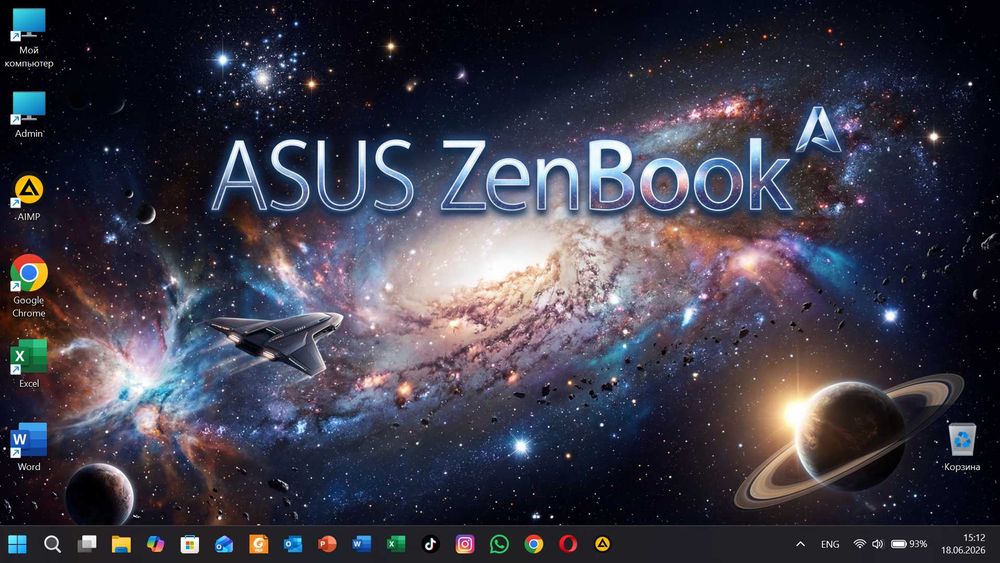1000x563 pixels.
Task: Select the Admin desktop shortcut
Action: pyautogui.click(x=29, y=115)
